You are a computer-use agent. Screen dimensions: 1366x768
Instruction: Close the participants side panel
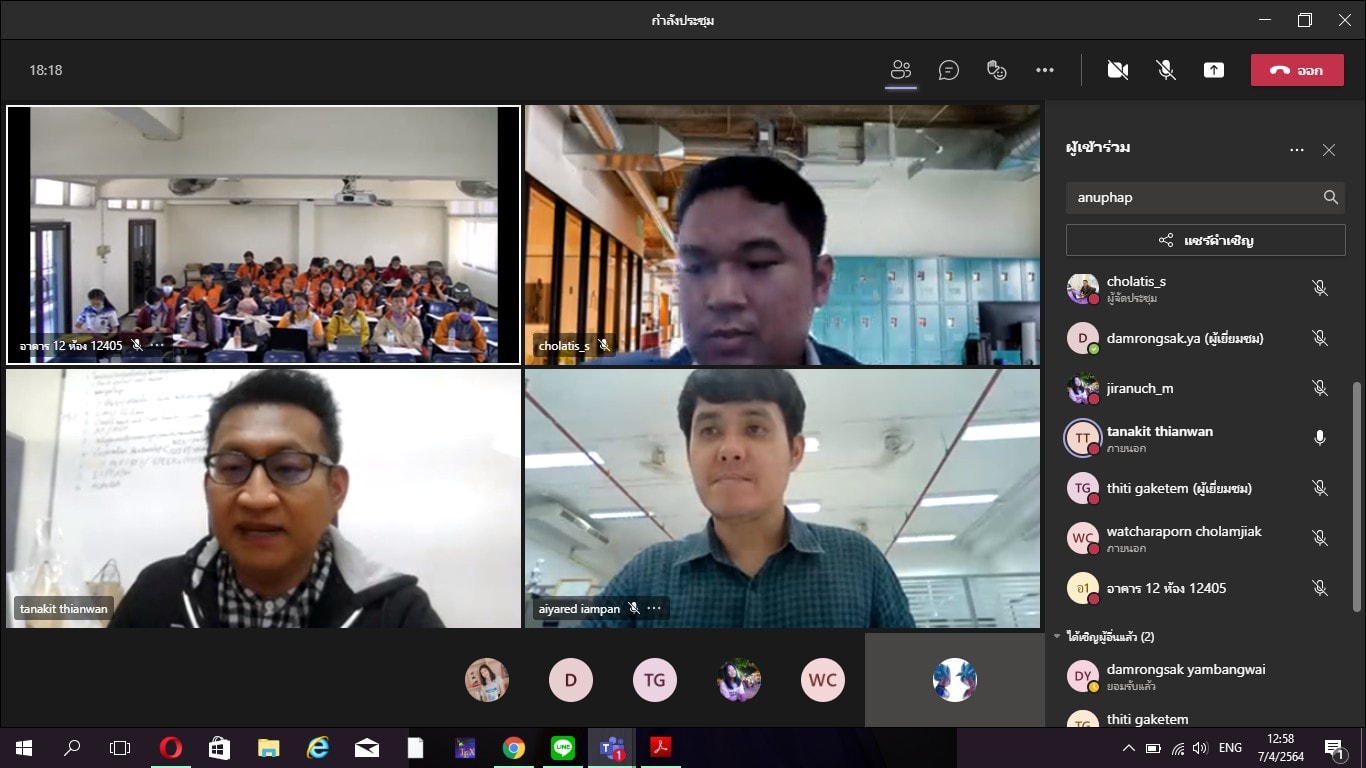pyautogui.click(x=1328, y=150)
